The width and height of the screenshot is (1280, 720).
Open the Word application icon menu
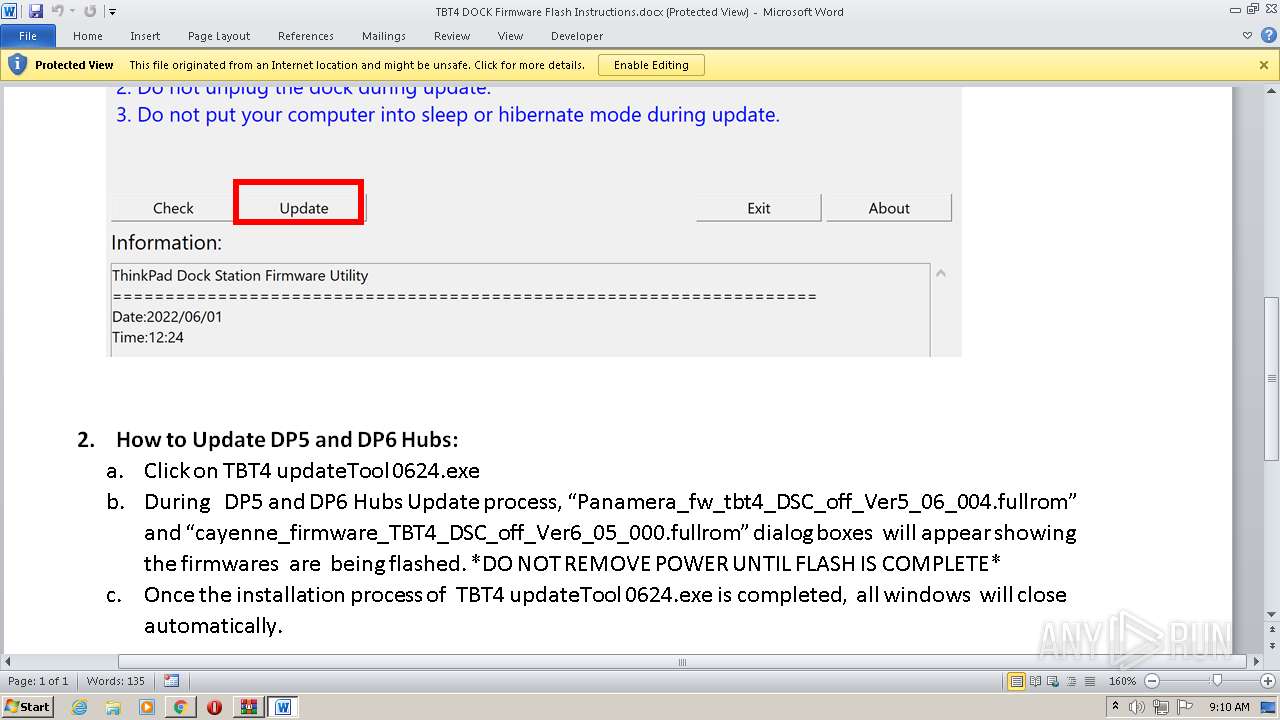pyautogui.click(x=10, y=12)
